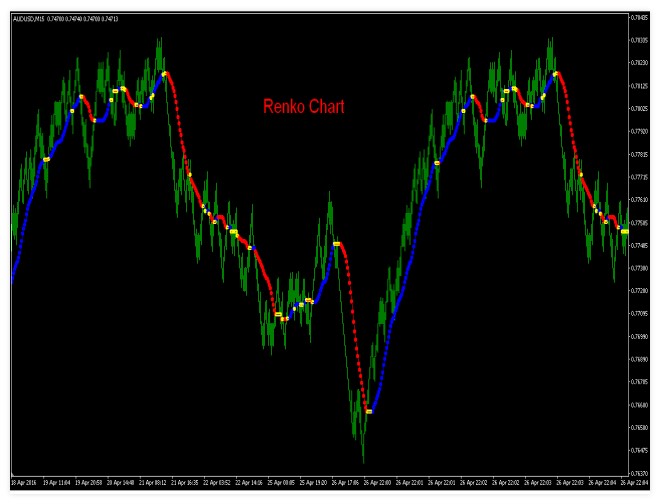Click the 19 Apr 11:04 time label
This screenshot has width=661, height=504.
point(56,483)
